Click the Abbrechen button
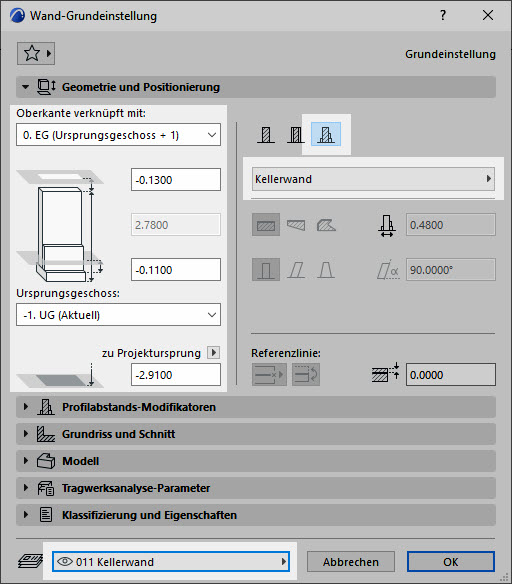 [x=351, y=562]
